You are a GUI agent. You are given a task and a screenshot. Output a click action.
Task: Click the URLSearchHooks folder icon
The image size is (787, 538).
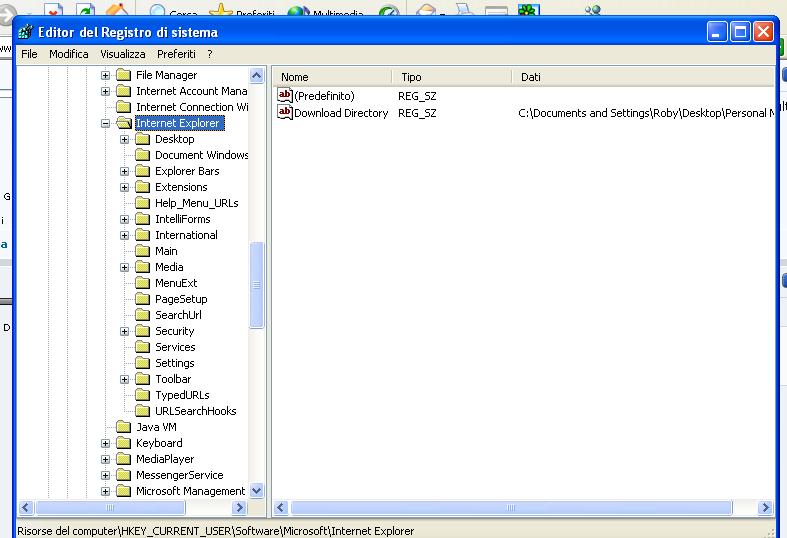pos(143,411)
